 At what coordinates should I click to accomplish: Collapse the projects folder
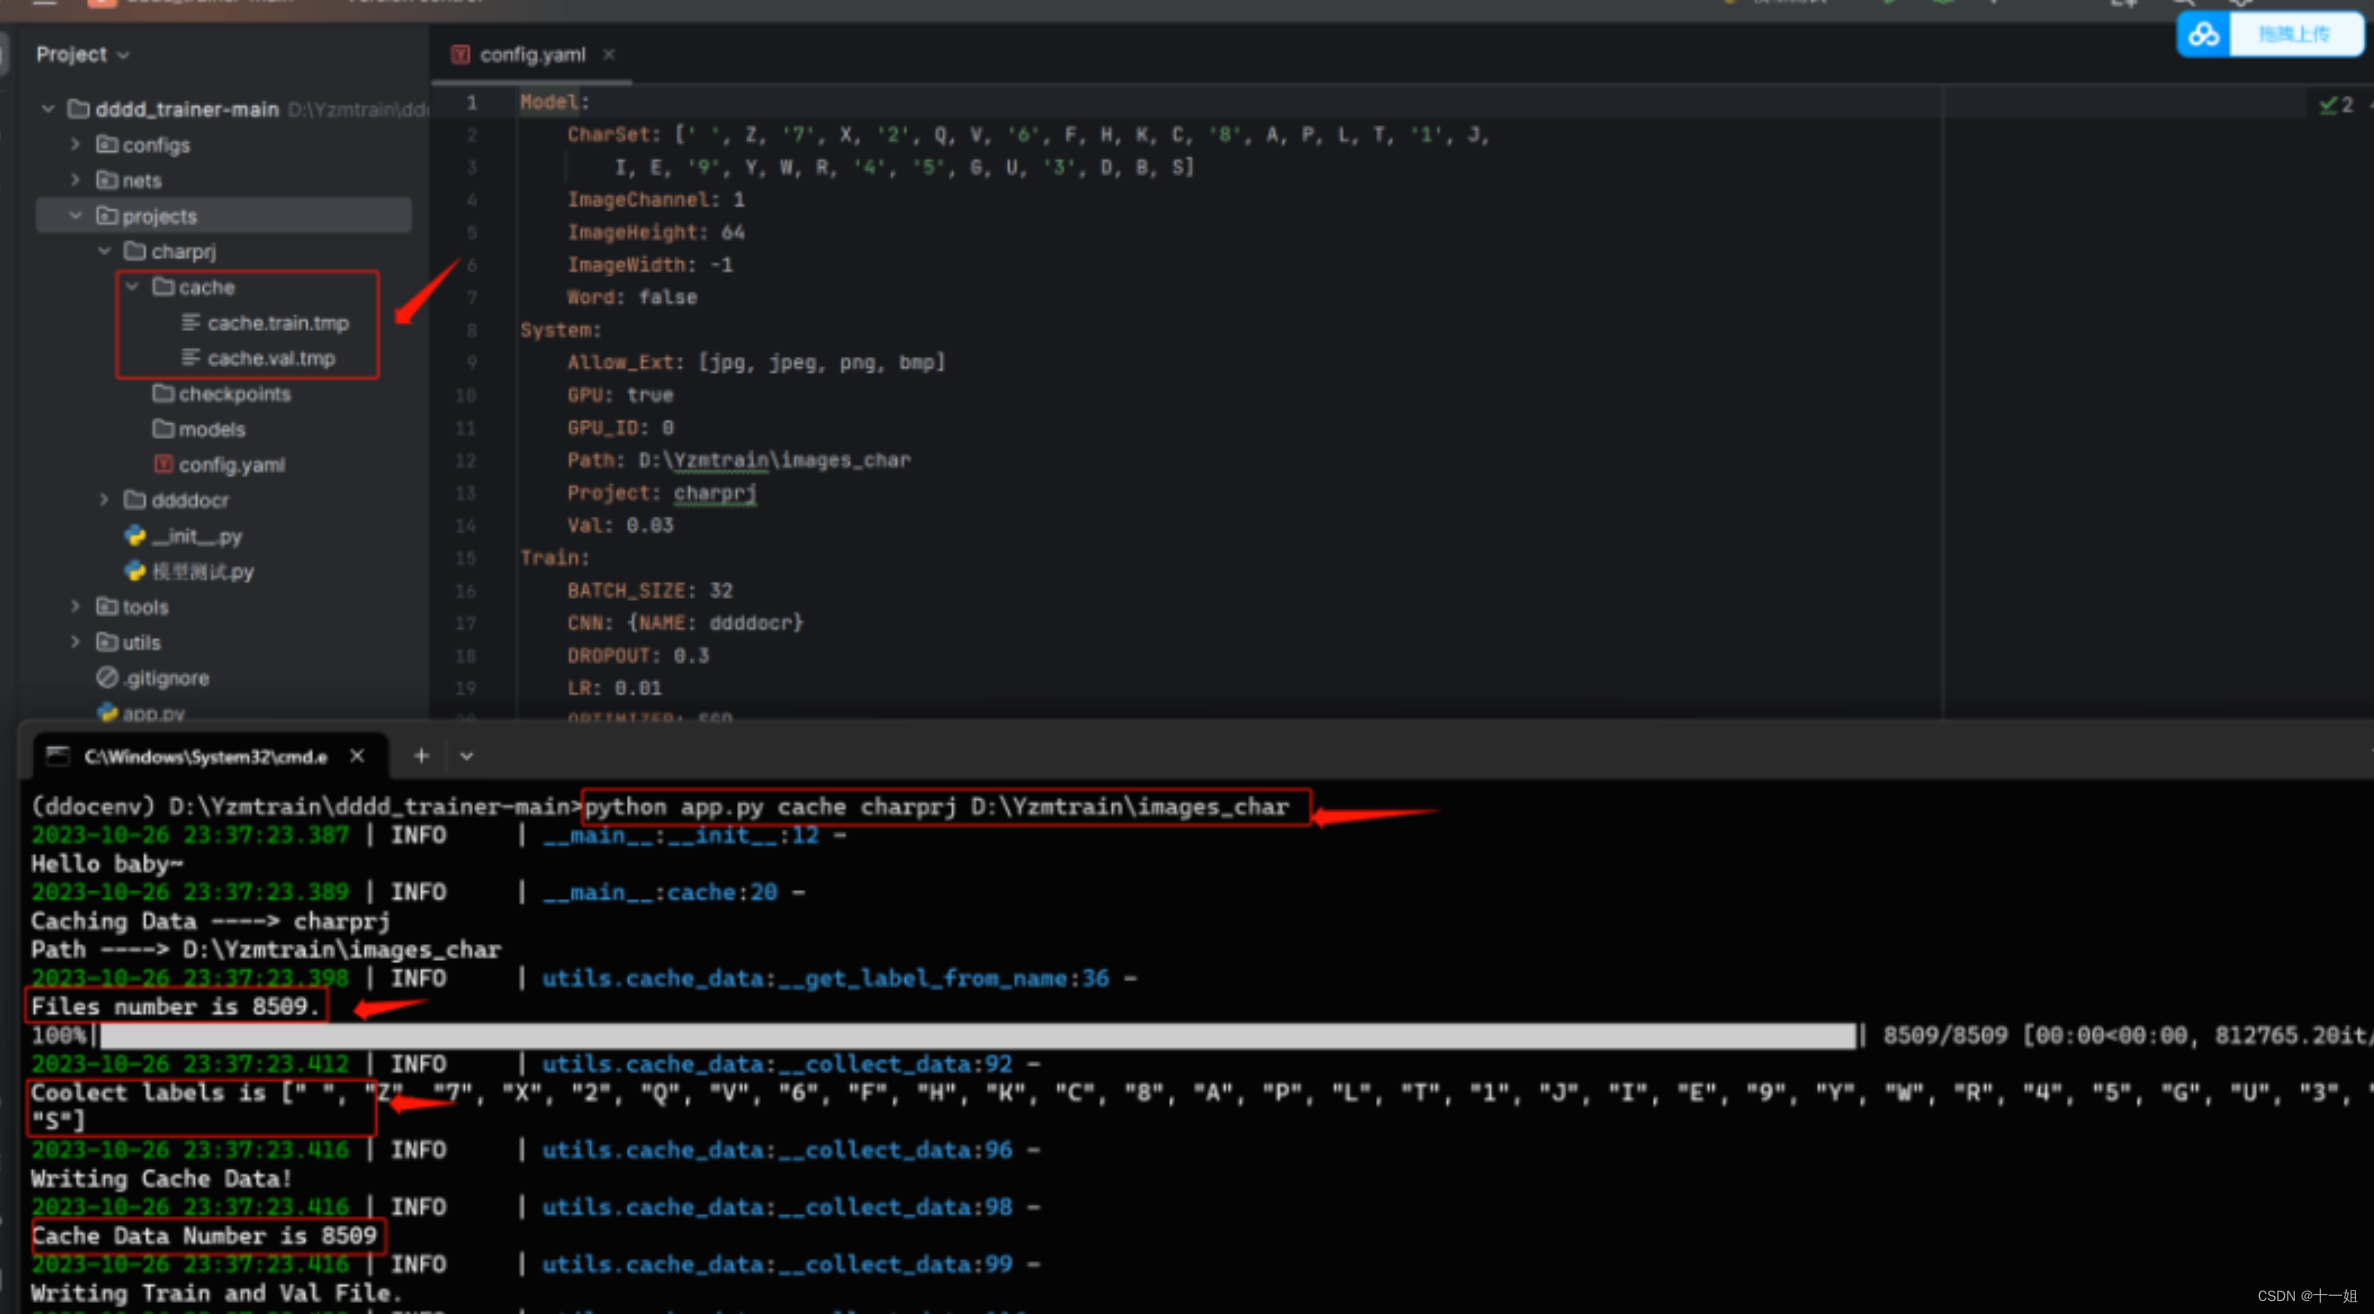(75, 216)
